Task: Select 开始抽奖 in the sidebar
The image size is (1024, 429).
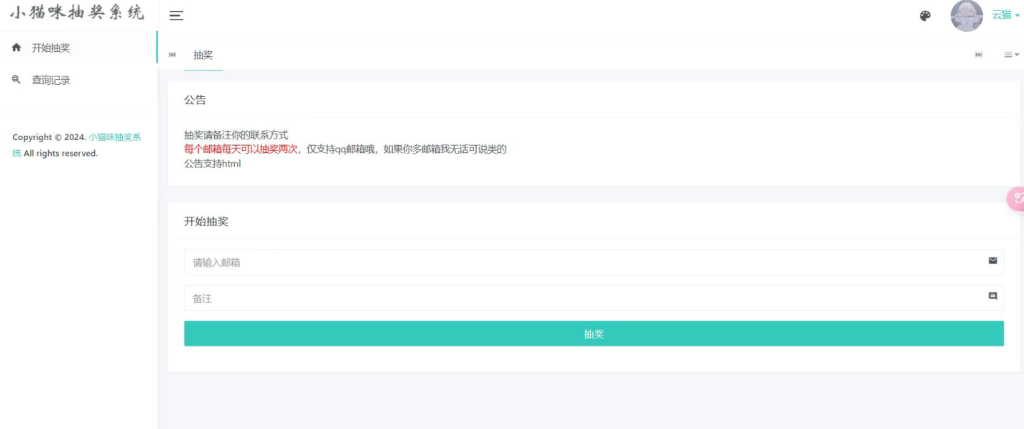Action: point(78,48)
